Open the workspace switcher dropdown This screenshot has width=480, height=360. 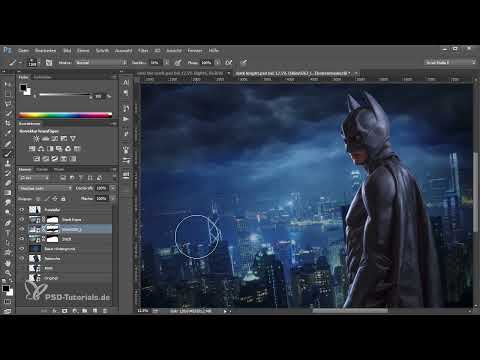pyautogui.click(x=450, y=62)
